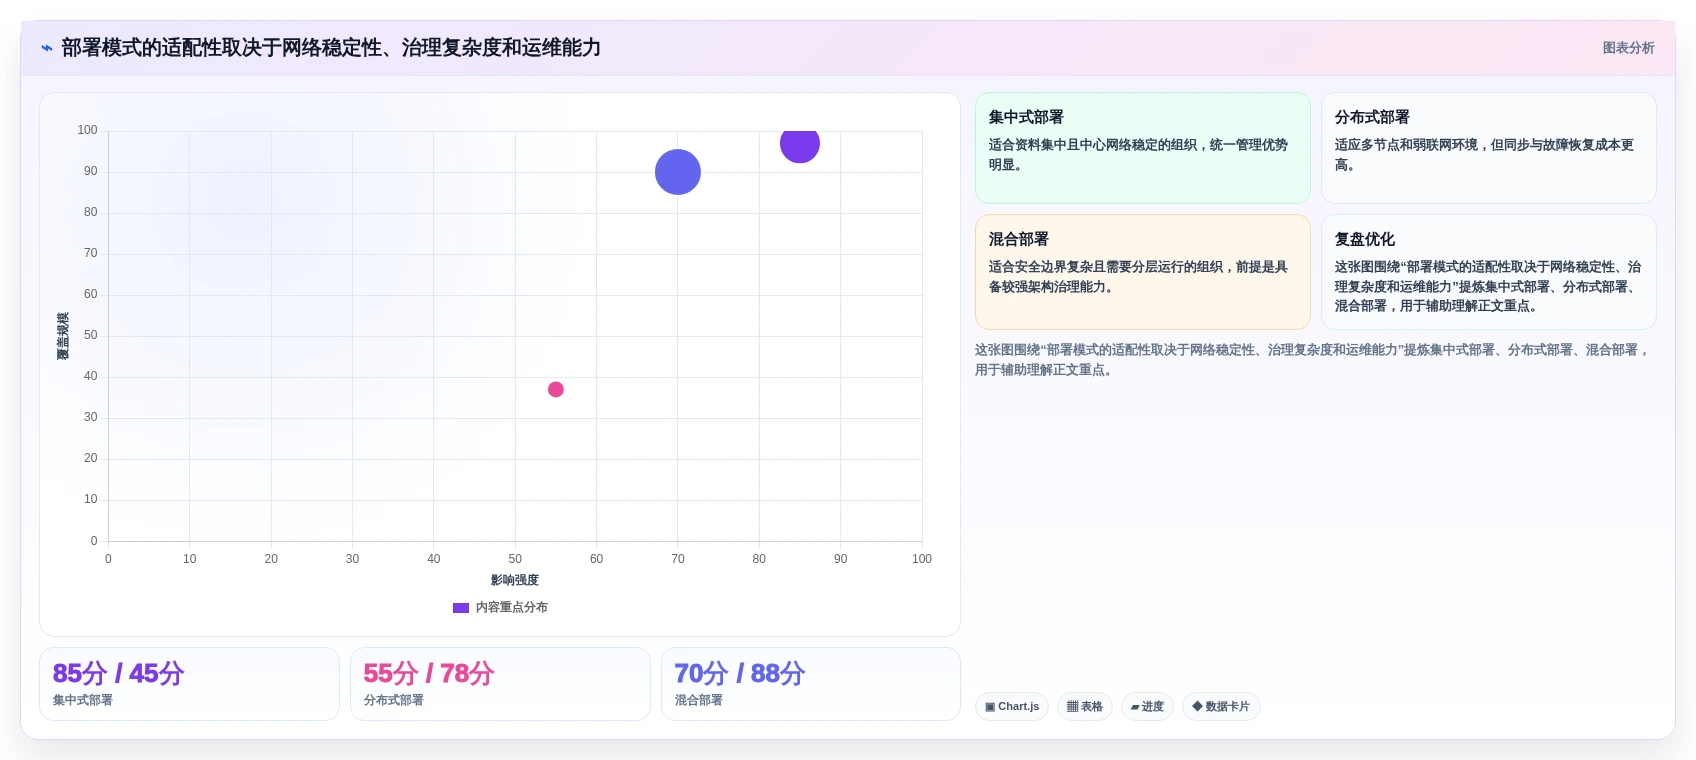Click 混合部署 label under the blue score

click(699, 700)
